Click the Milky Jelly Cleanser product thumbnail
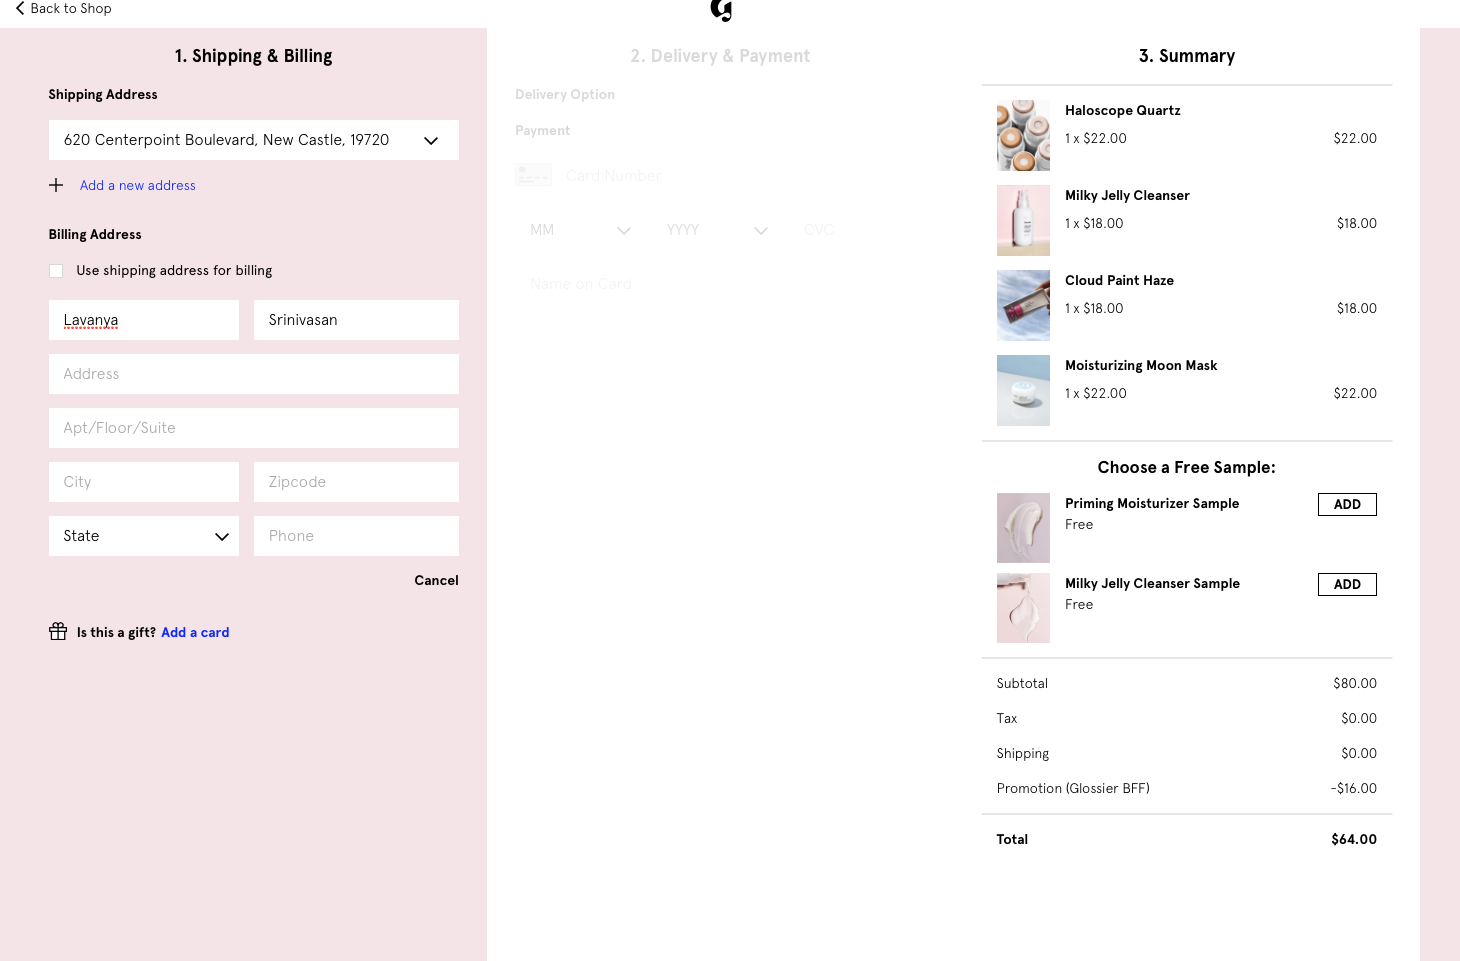The image size is (1460, 961). click(1023, 220)
